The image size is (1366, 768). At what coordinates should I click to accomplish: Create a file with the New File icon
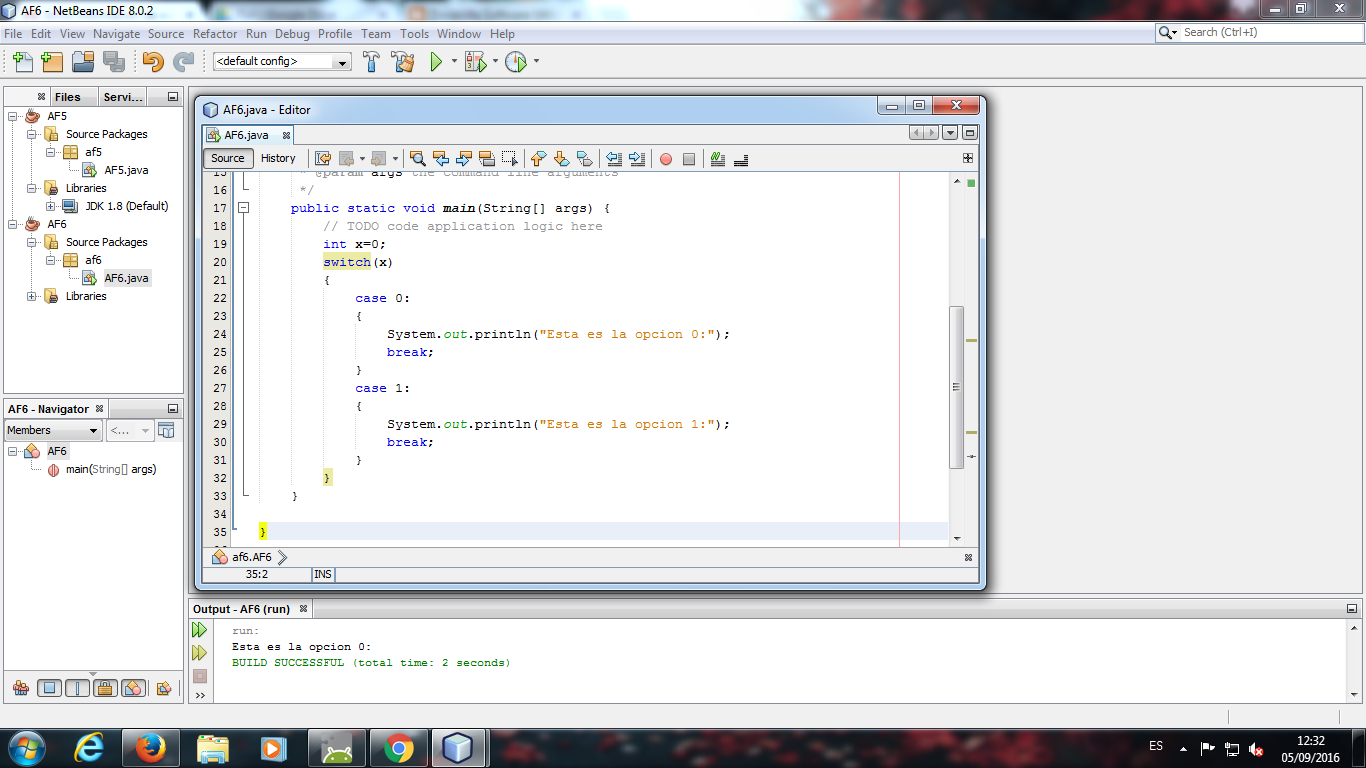(x=22, y=61)
